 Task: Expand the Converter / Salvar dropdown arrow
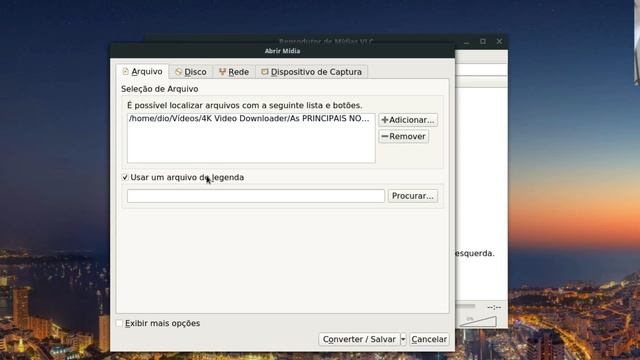tap(403, 339)
